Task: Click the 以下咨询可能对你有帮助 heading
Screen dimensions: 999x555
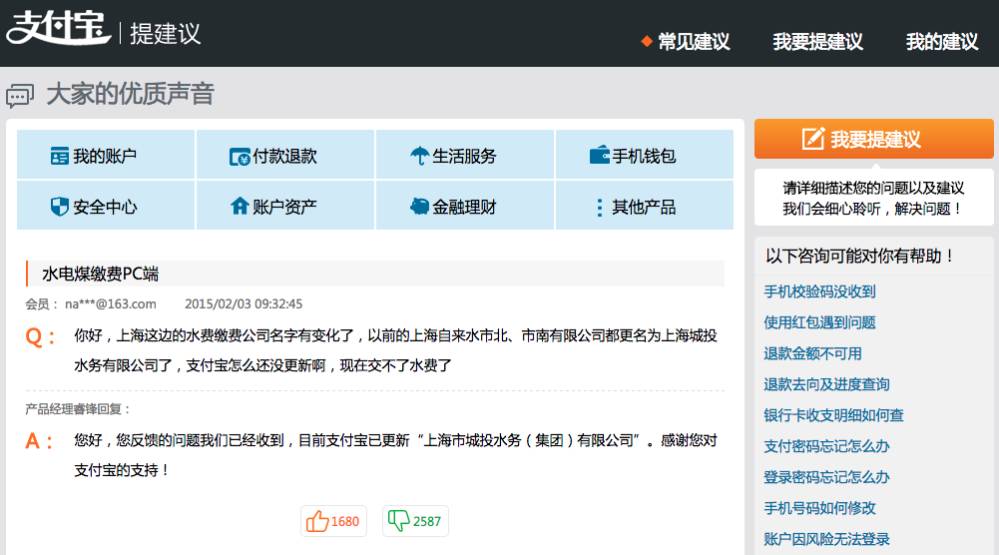Action: [859, 256]
